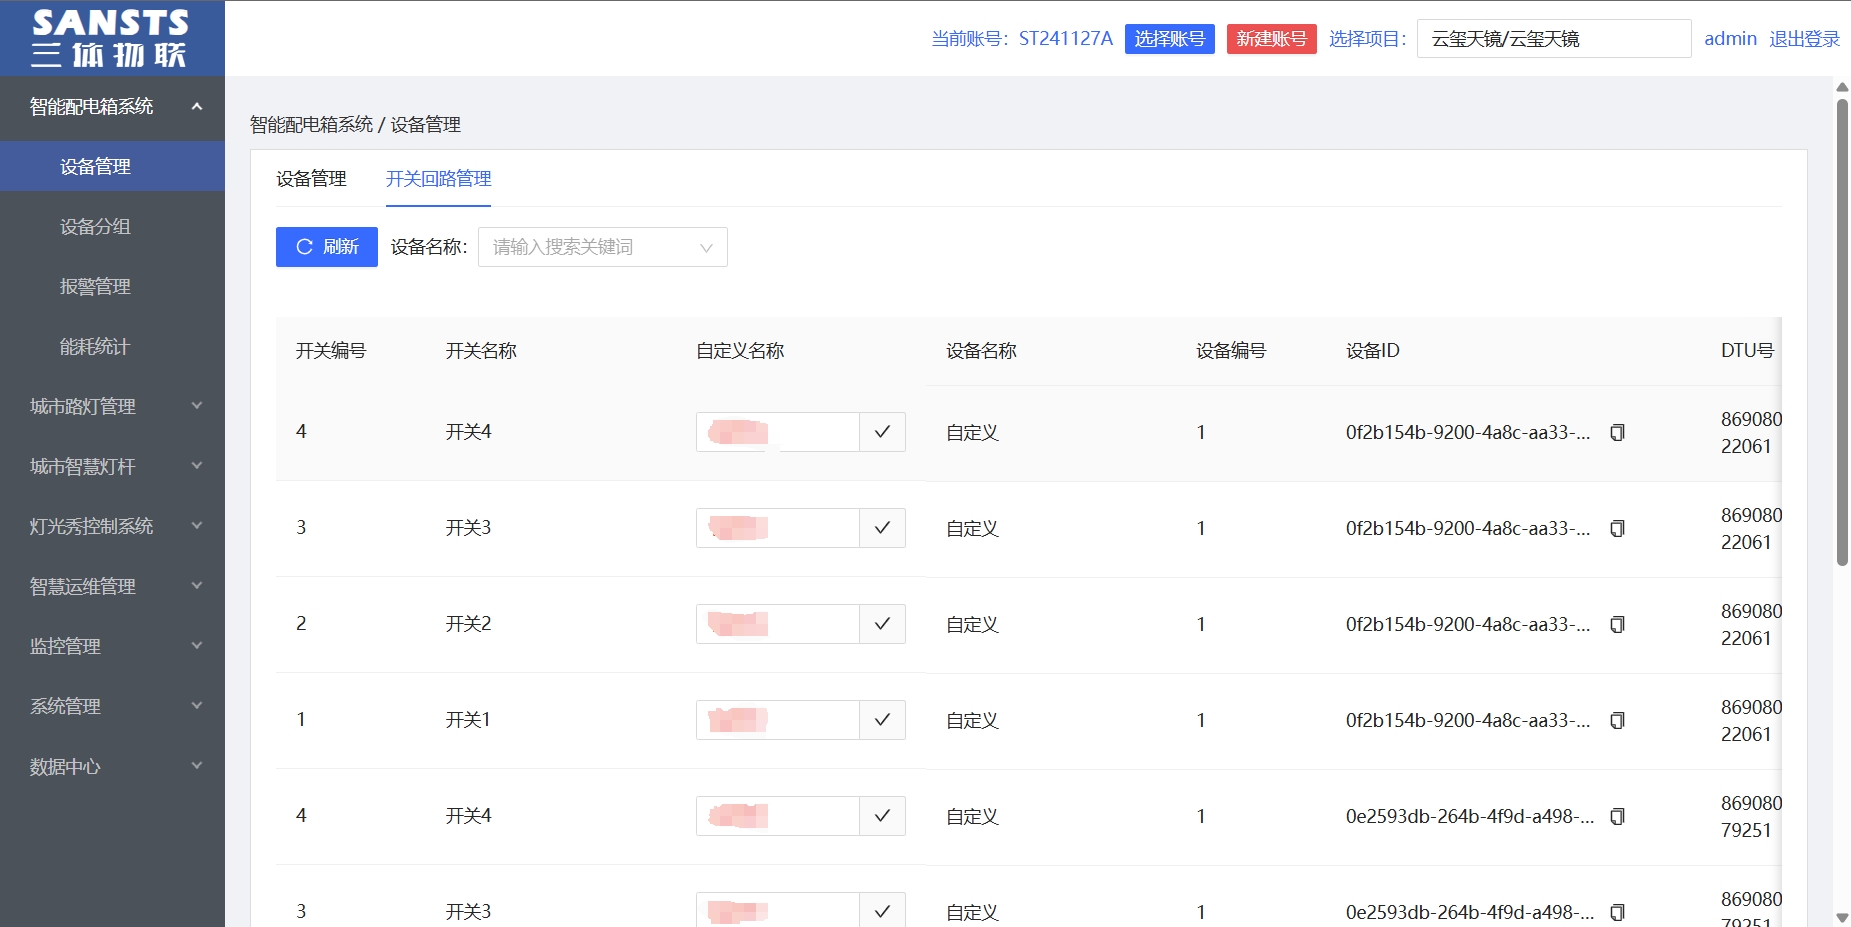Click the 设备编号 column header
Image resolution: width=1851 pixels, height=927 pixels.
[1231, 351]
